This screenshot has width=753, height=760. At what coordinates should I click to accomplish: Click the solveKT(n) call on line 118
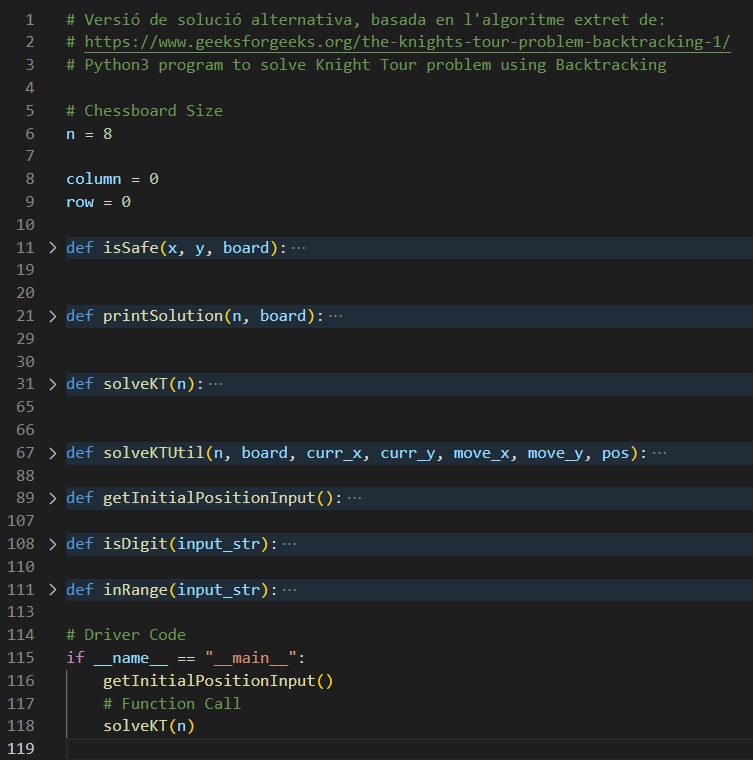tap(149, 726)
